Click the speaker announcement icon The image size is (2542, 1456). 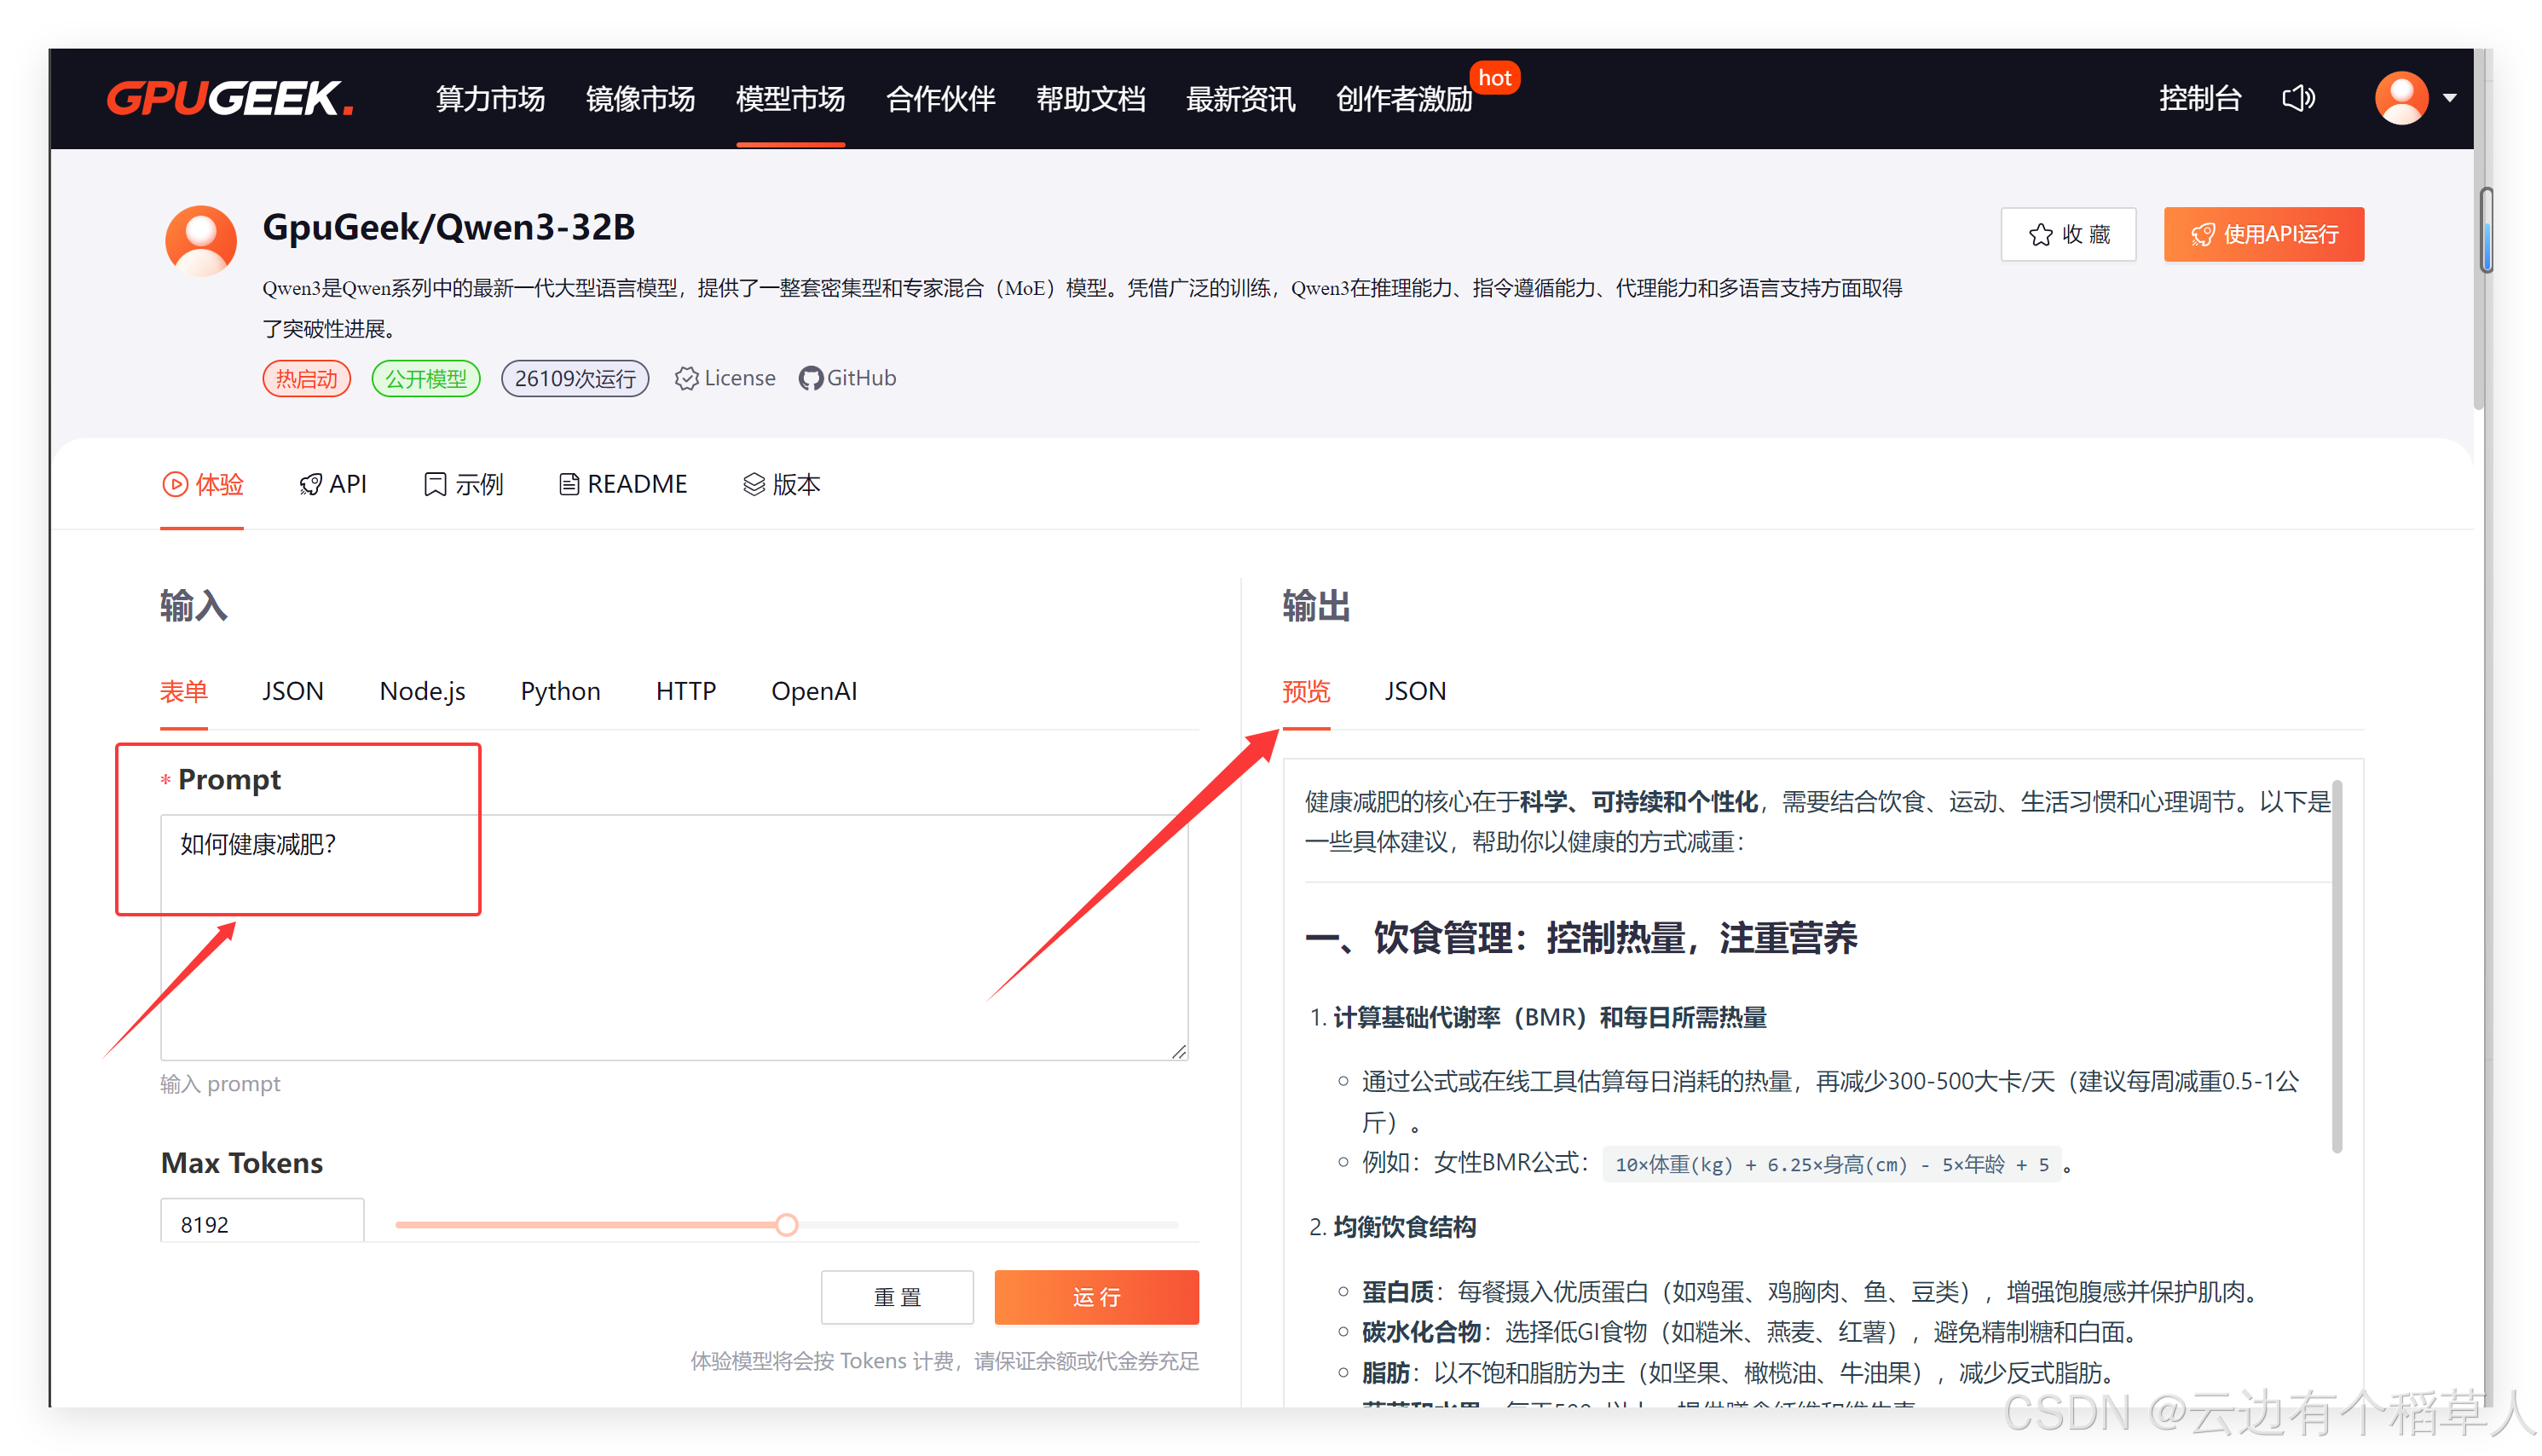(2298, 98)
